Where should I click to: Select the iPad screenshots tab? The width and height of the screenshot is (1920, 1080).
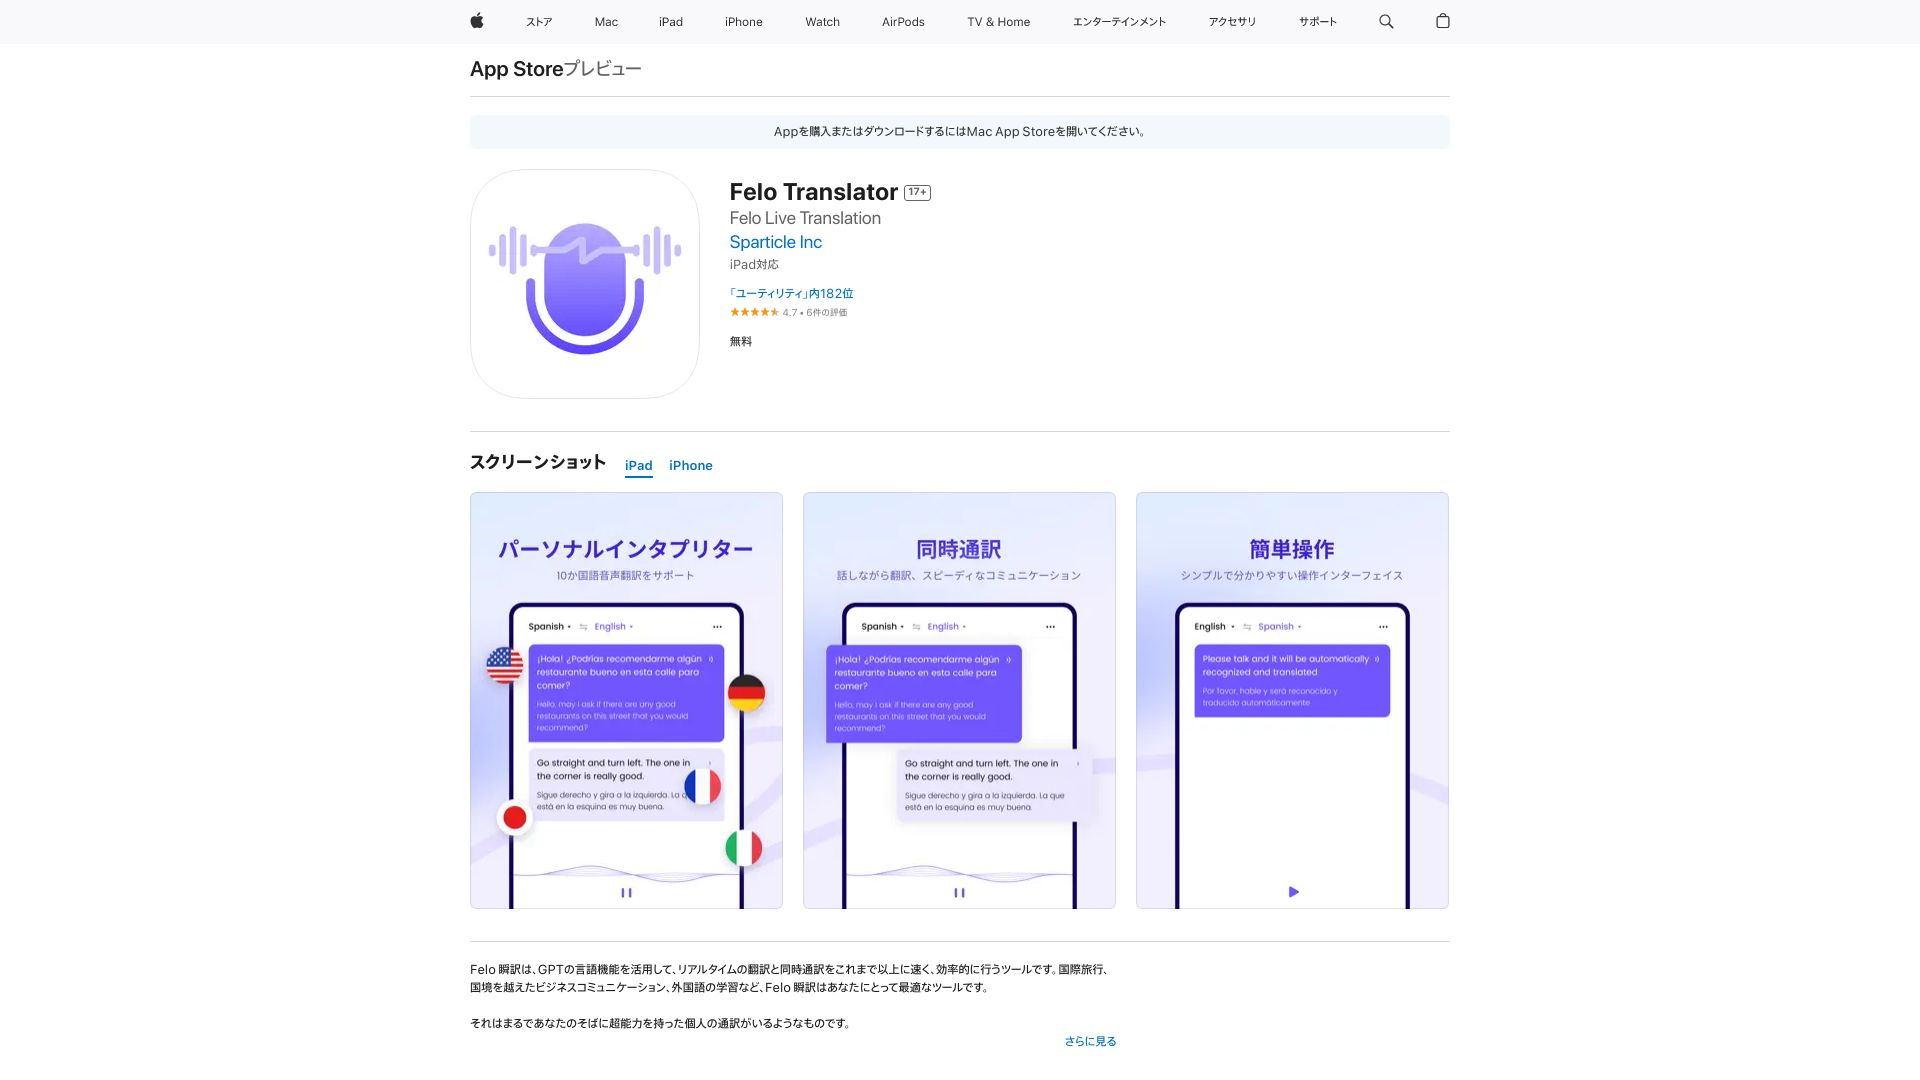638,465
